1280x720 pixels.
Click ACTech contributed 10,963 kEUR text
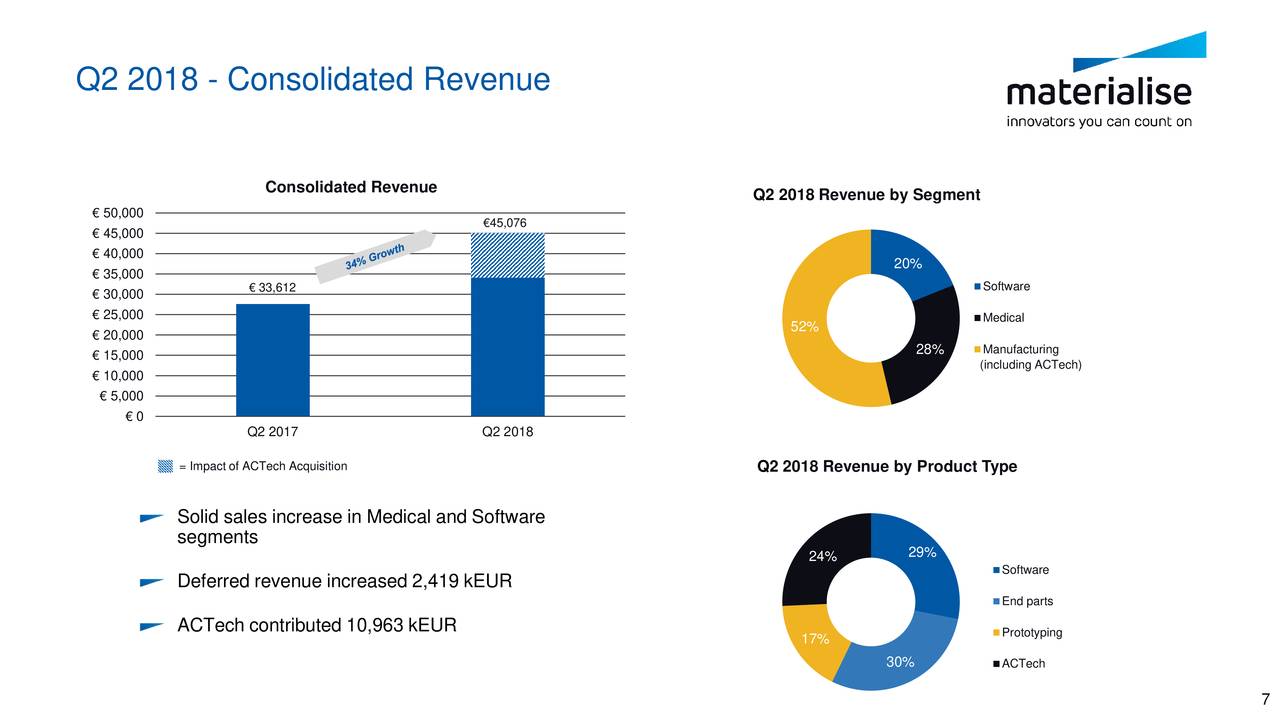click(317, 627)
